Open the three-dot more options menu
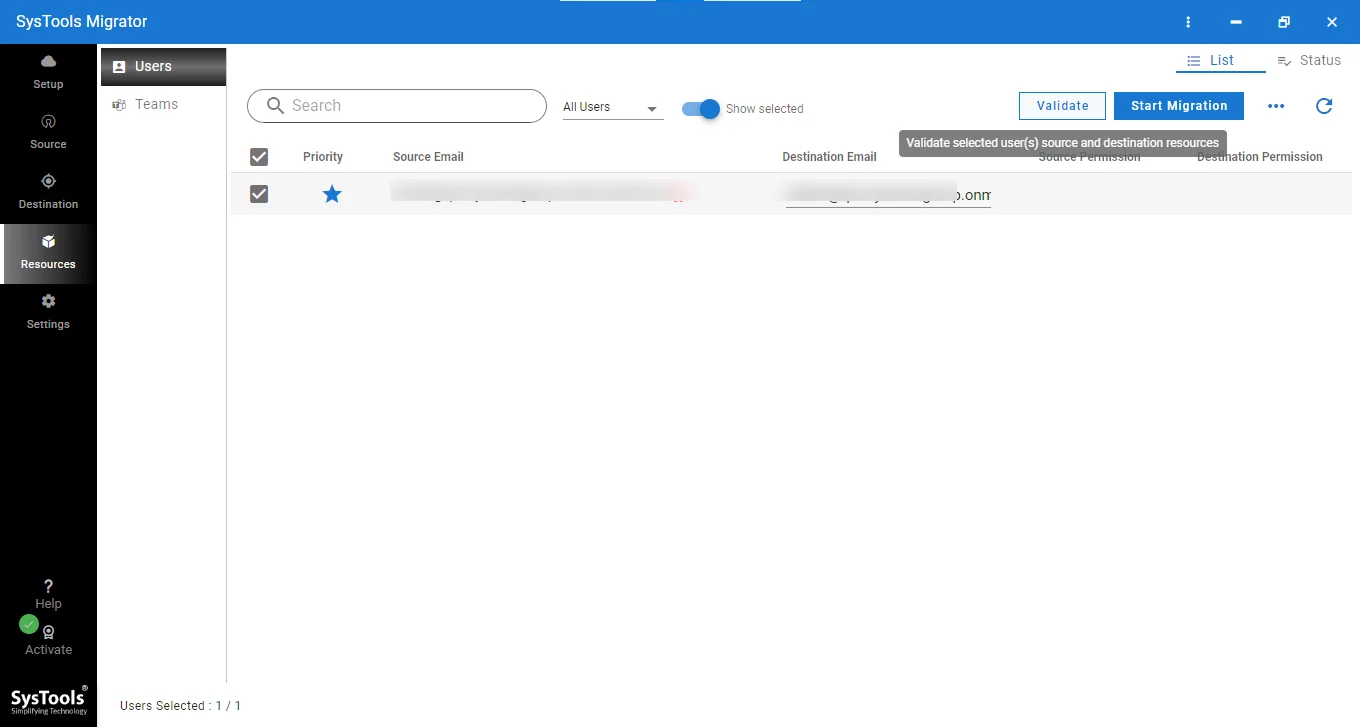The width and height of the screenshot is (1360, 728). [x=1276, y=106]
